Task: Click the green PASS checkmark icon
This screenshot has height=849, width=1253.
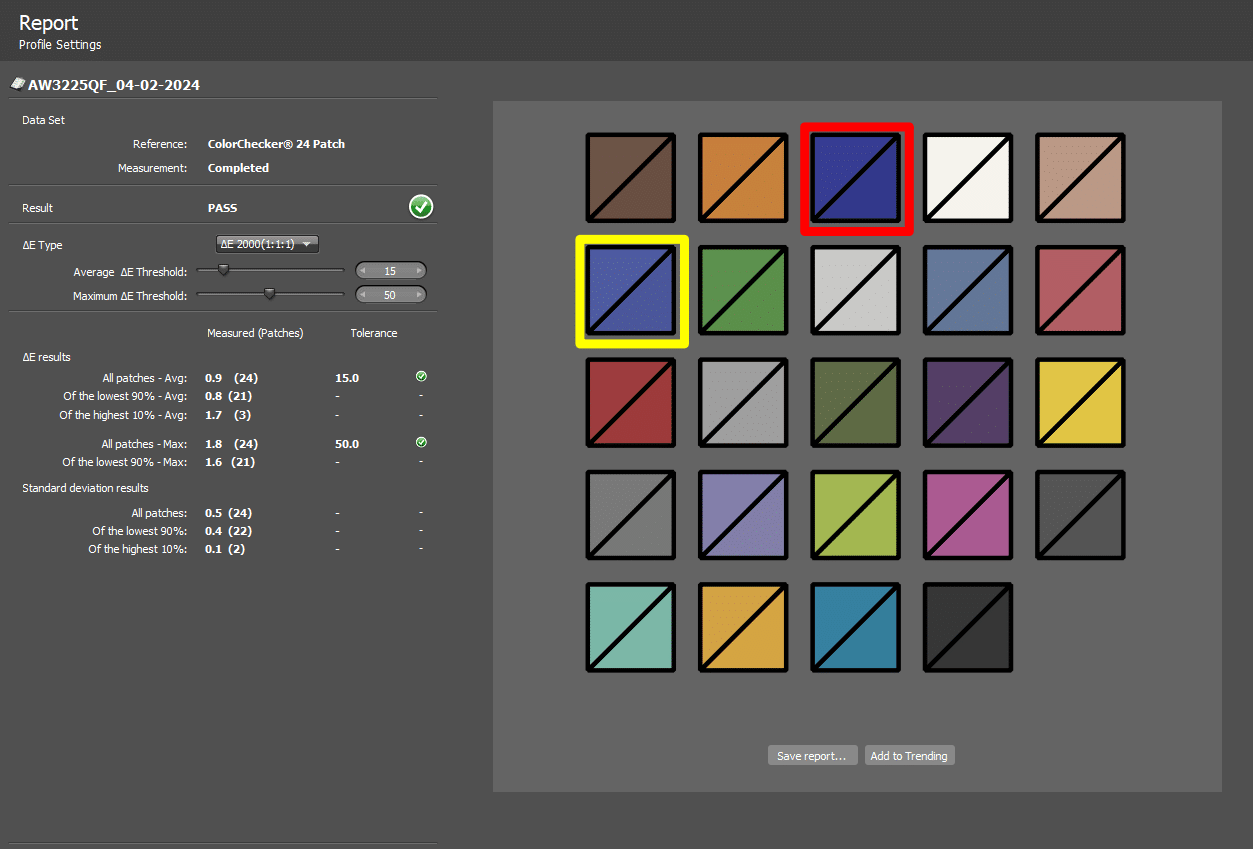Action: (421, 207)
